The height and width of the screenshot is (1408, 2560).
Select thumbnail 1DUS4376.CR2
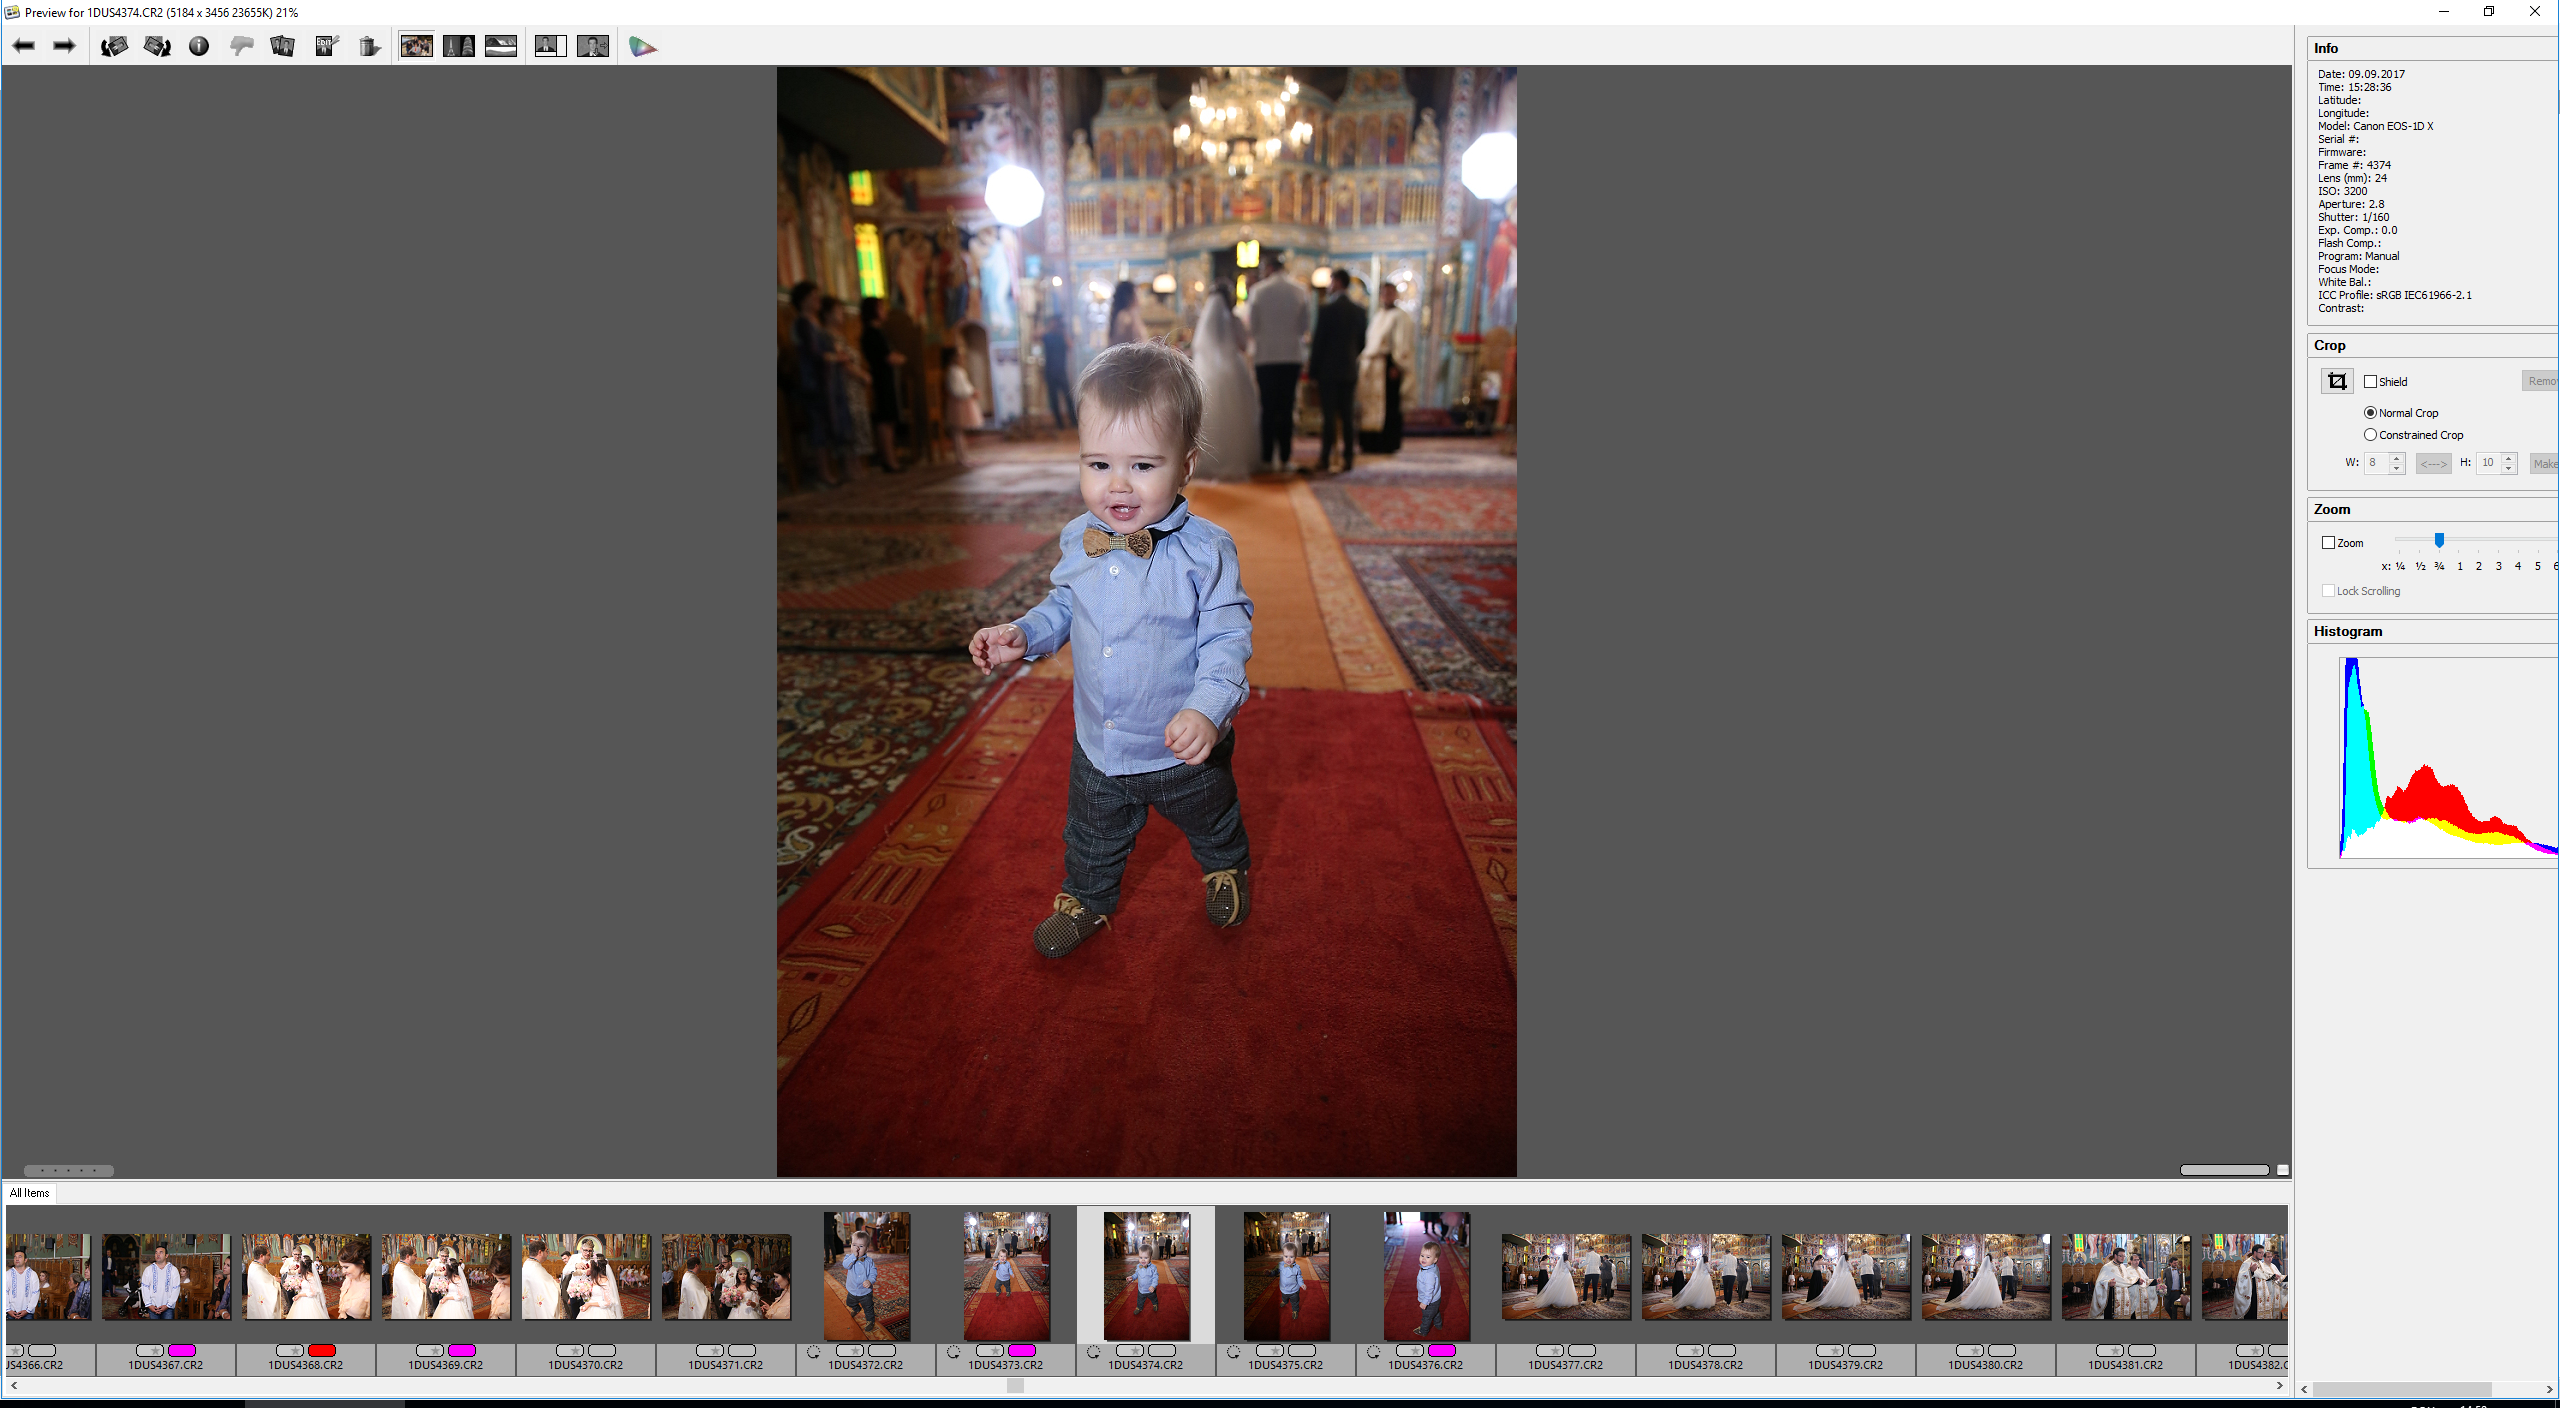[1427, 1276]
